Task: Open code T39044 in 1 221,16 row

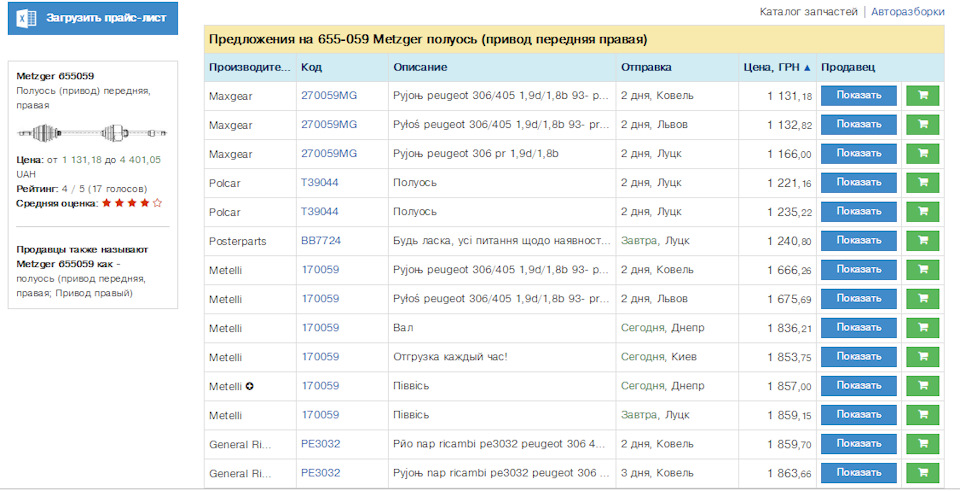Action: click(320, 182)
